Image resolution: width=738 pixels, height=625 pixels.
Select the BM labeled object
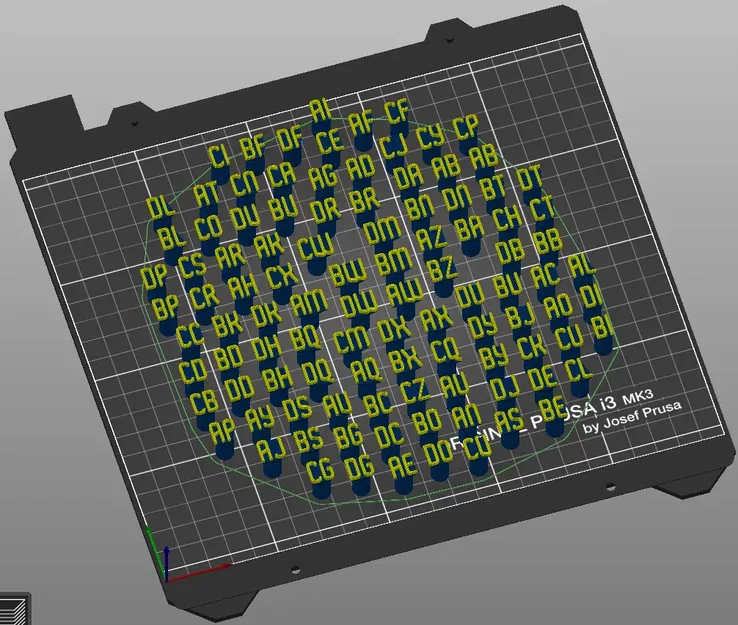pyautogui.click(x=393, y=262)
